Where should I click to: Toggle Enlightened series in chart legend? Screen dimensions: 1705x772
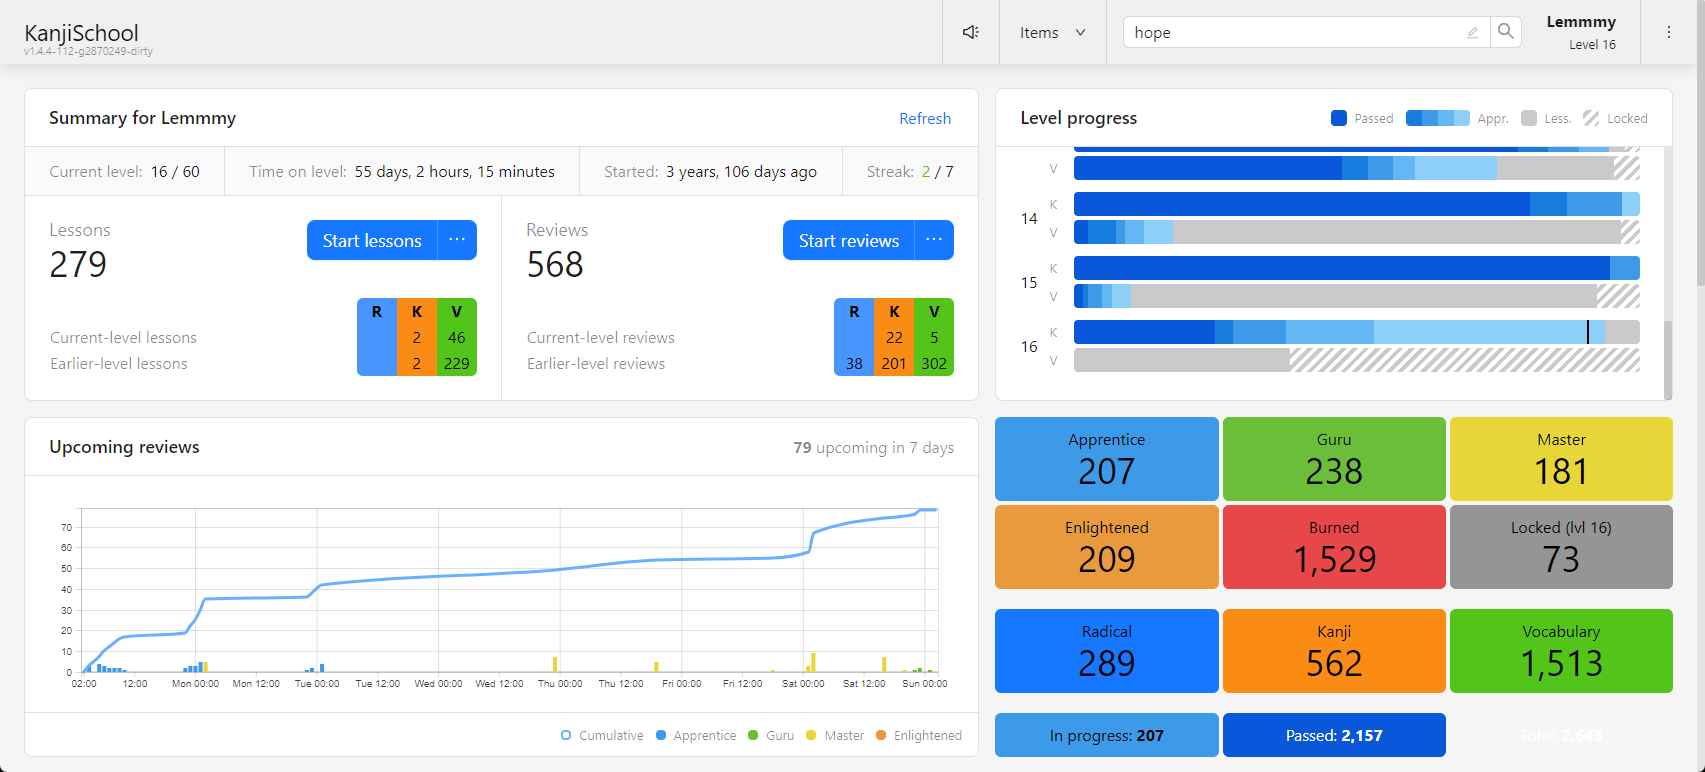[x=919, y=735]
